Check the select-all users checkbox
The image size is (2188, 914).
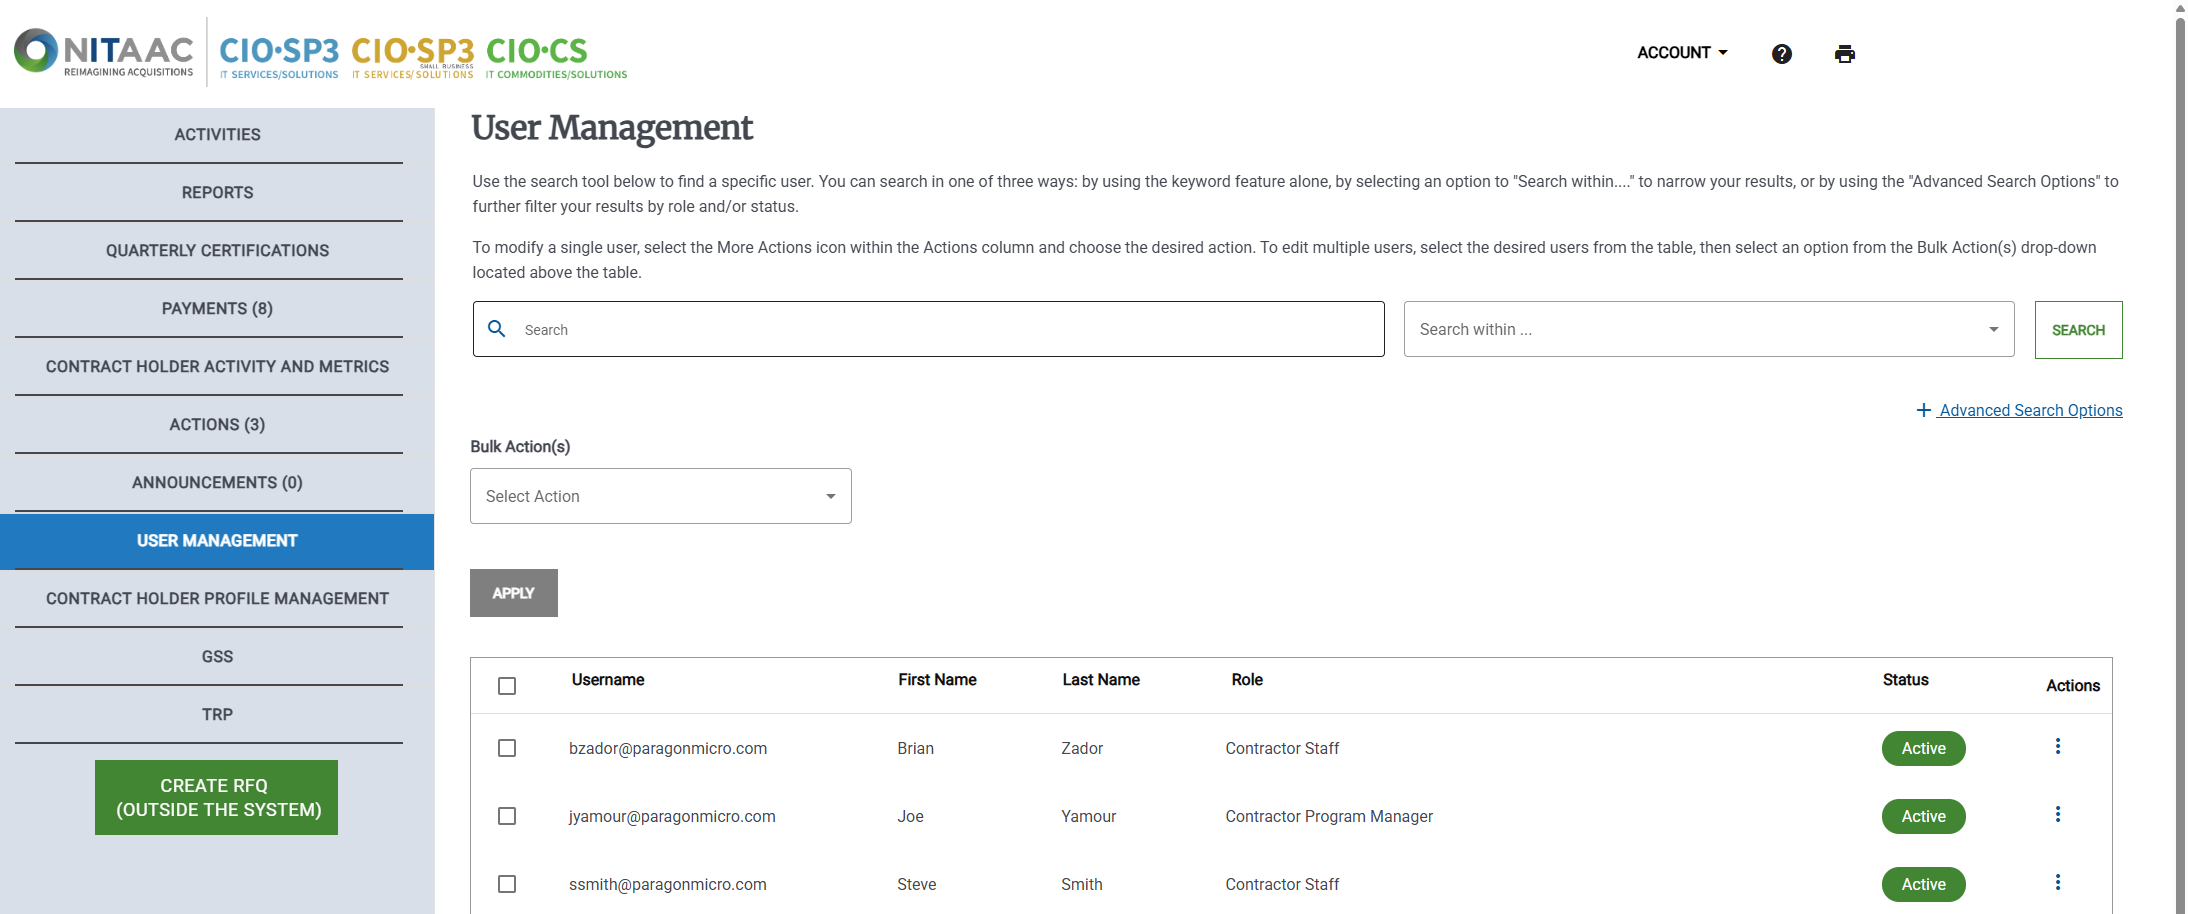pos(506,686)
